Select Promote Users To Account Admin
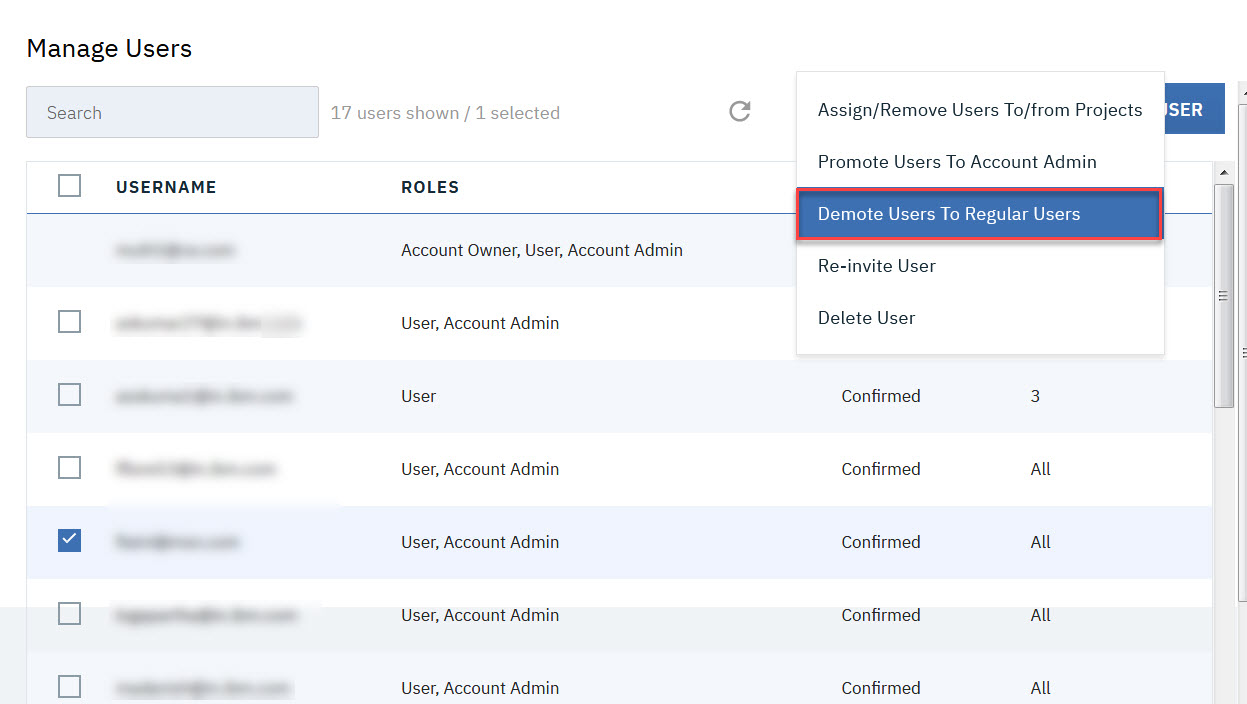1247x704 pixels. click(956, 162)
